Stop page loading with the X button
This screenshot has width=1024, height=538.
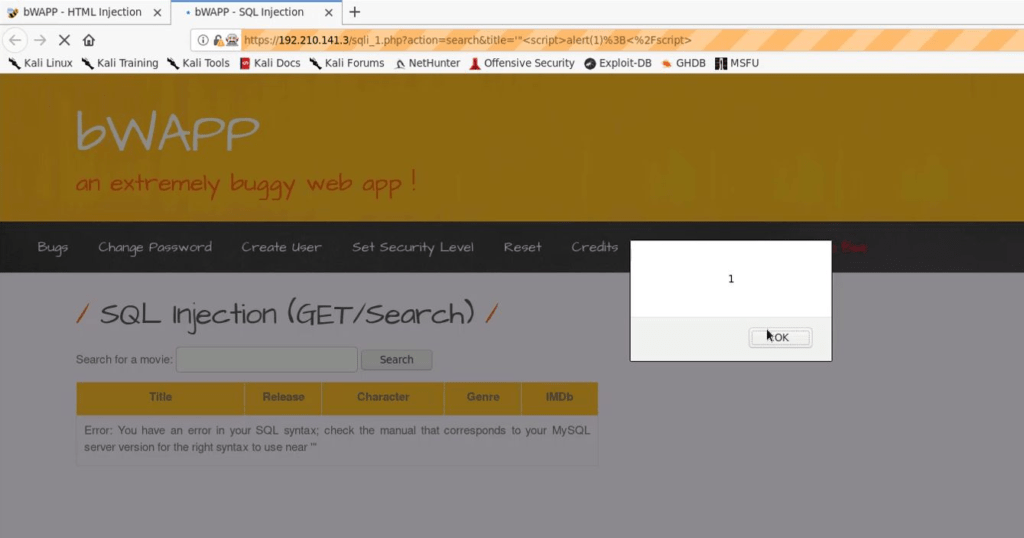(64, 40)
